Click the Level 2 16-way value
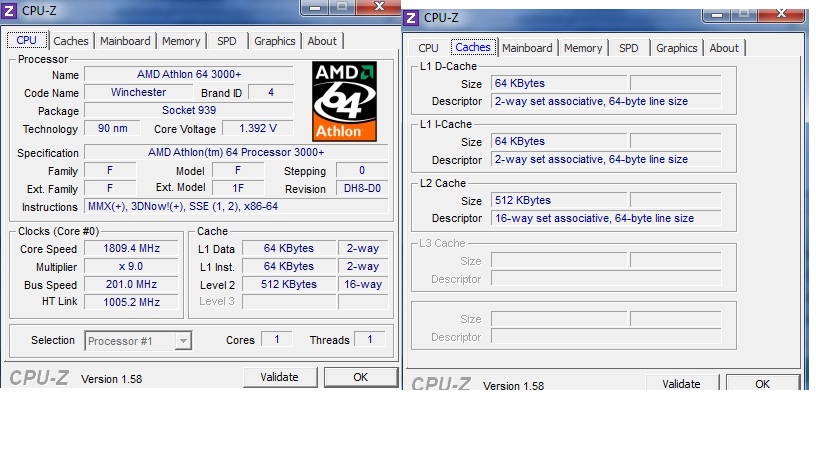This screenshot has height=460, width=816. click(x=363, y=285)
